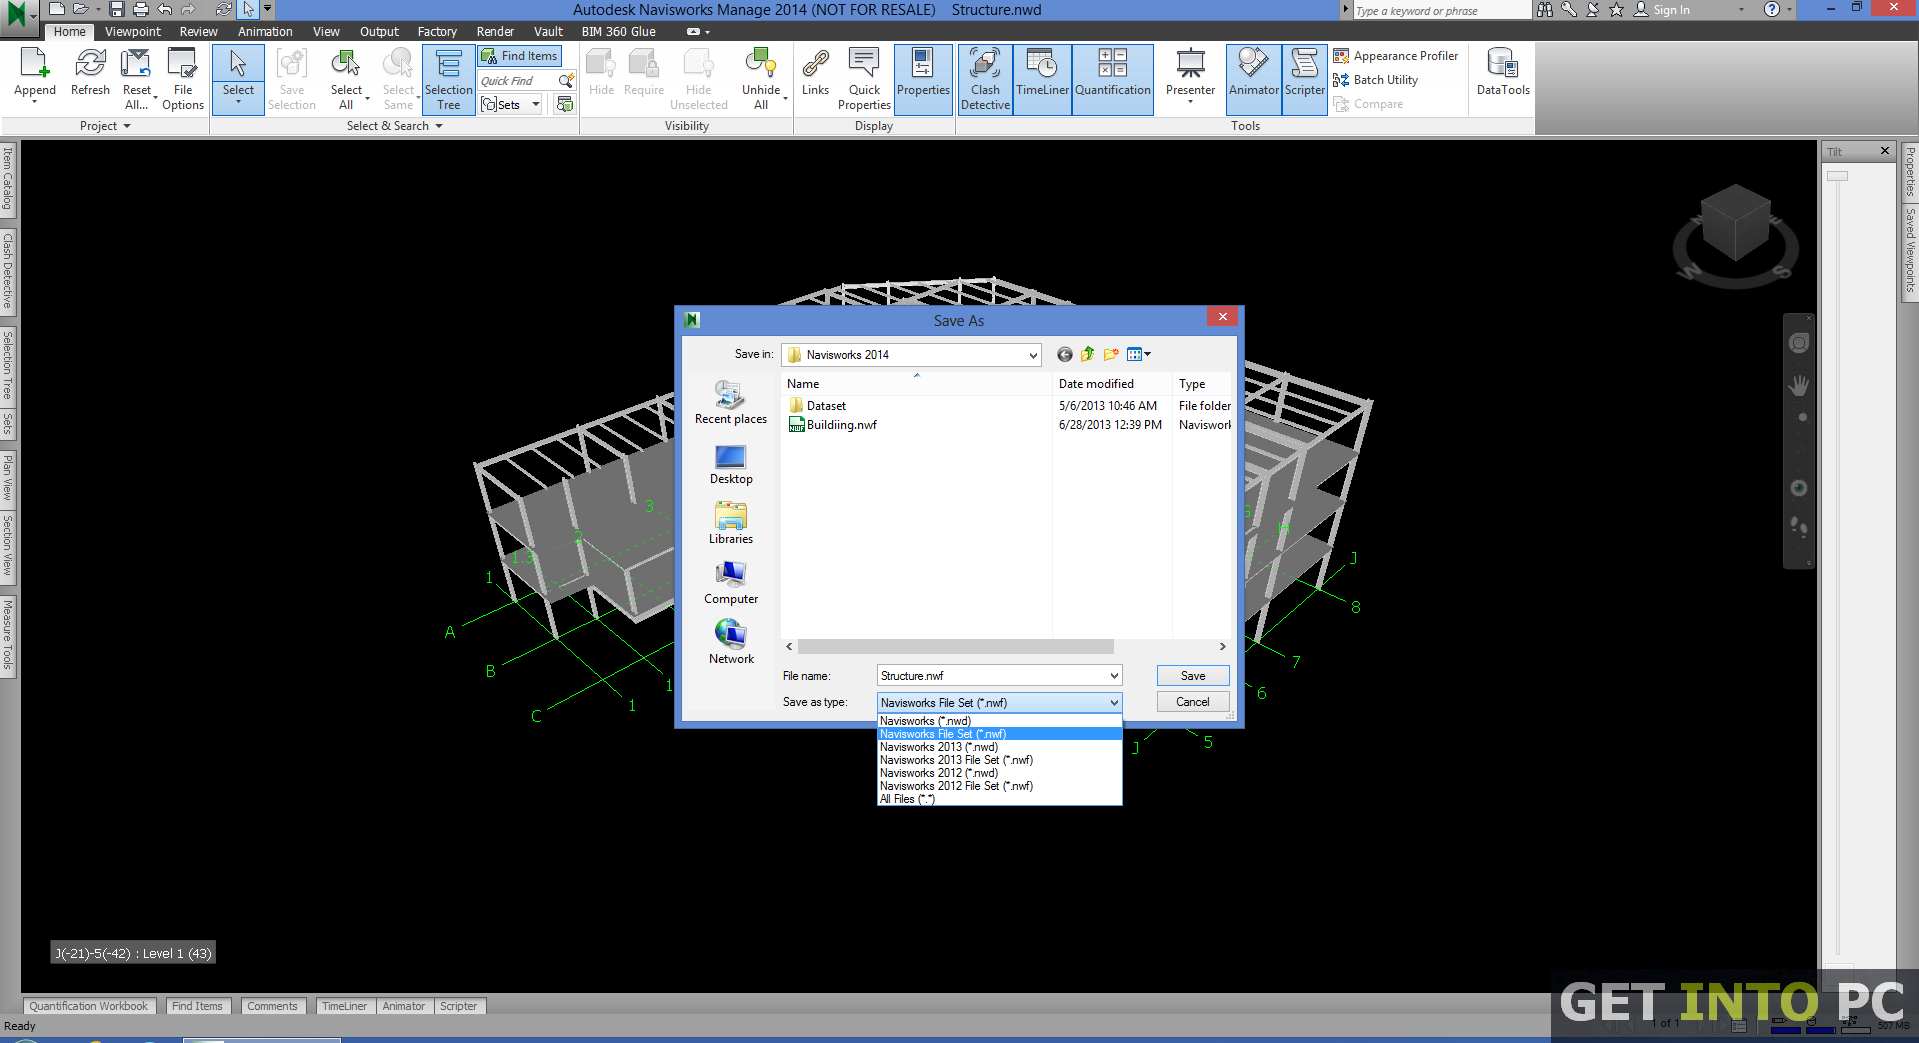Open the Render ribbon tab
Screen dimensions: 1919x1043
(x=495, y=32)
